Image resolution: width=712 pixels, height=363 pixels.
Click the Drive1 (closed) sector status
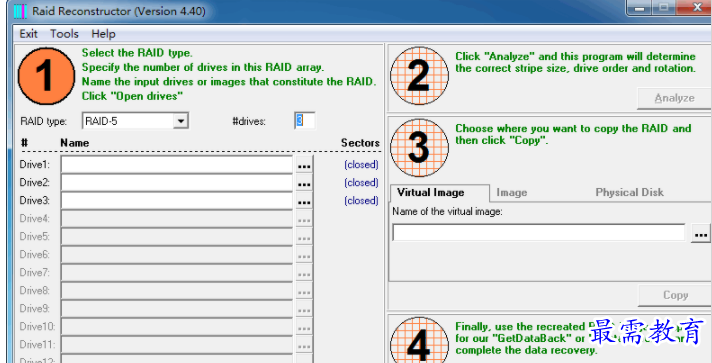pos(361,164)
